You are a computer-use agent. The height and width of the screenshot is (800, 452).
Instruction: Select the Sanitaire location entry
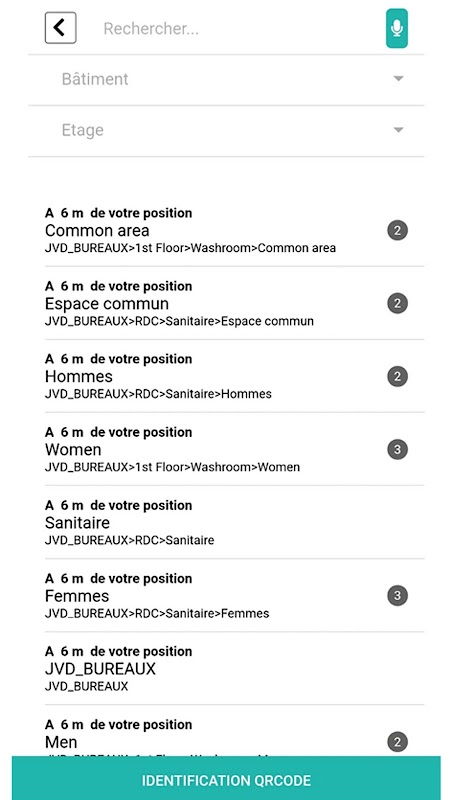pos(234,522)
